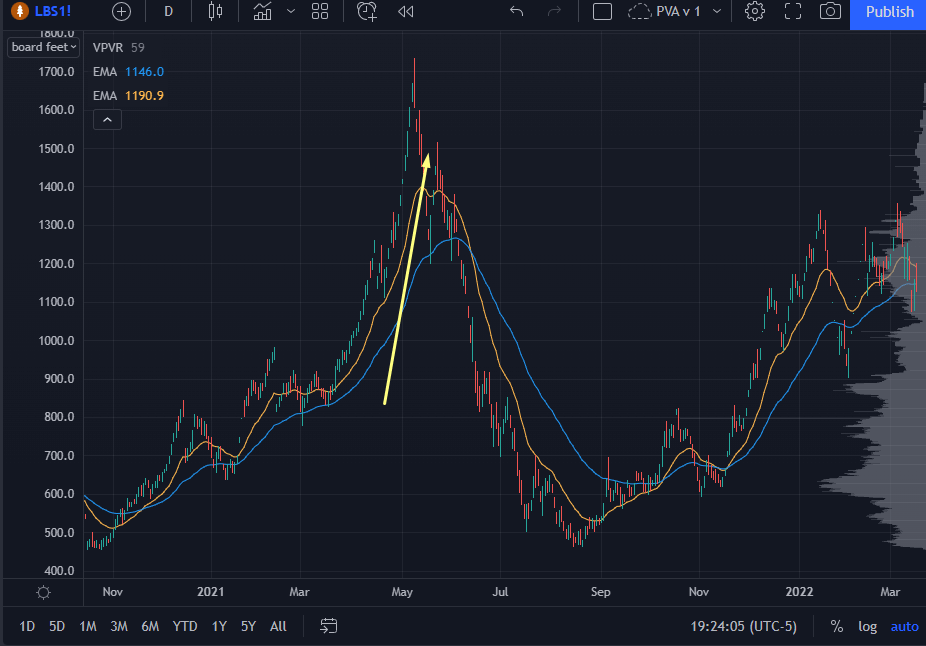The image size is (926, 646).
Task: Open indicator templates grid icon
Action: point(320,11)
